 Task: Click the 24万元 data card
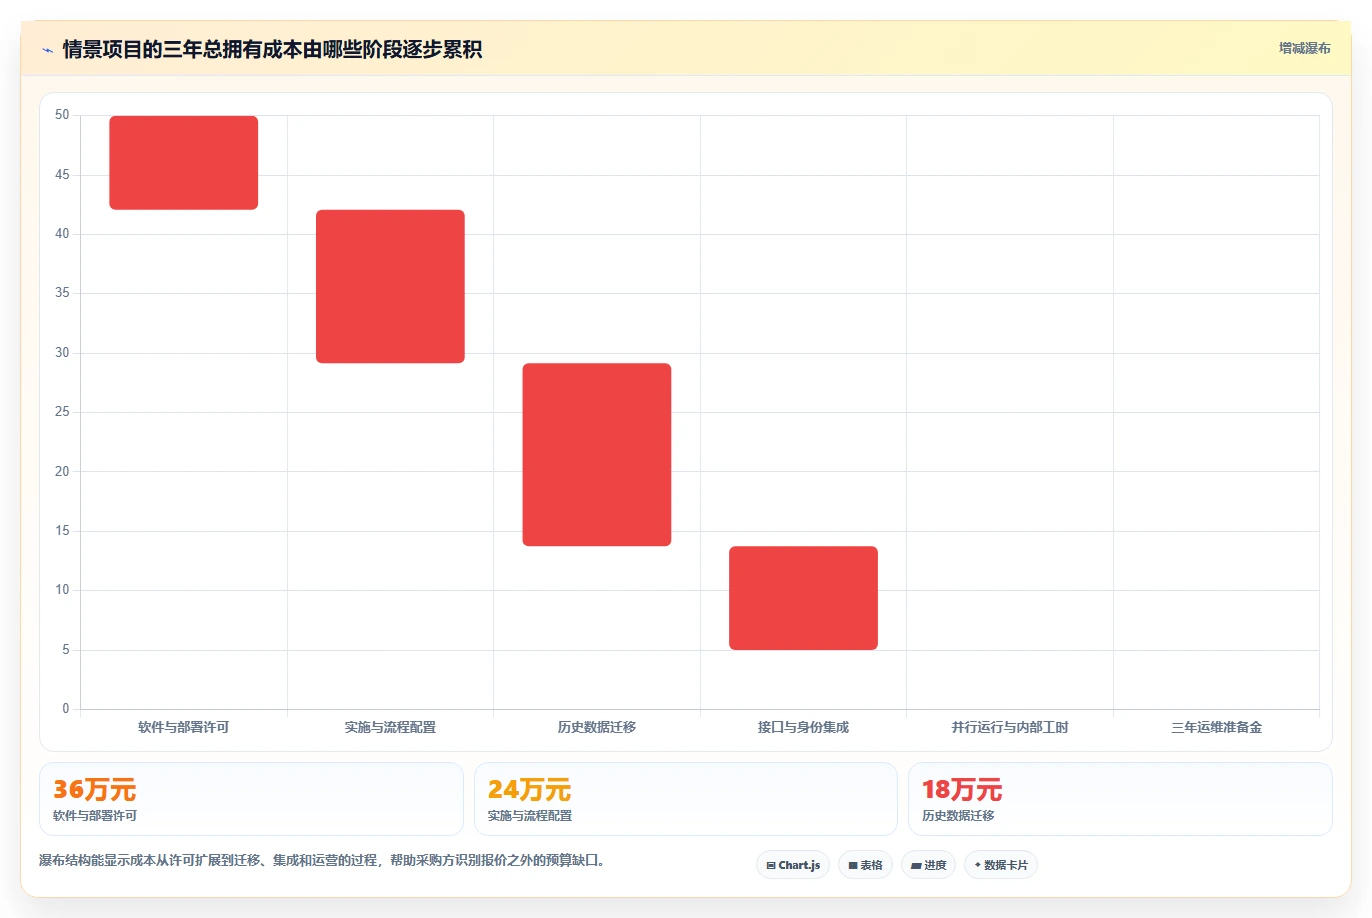tap(685, 799)
